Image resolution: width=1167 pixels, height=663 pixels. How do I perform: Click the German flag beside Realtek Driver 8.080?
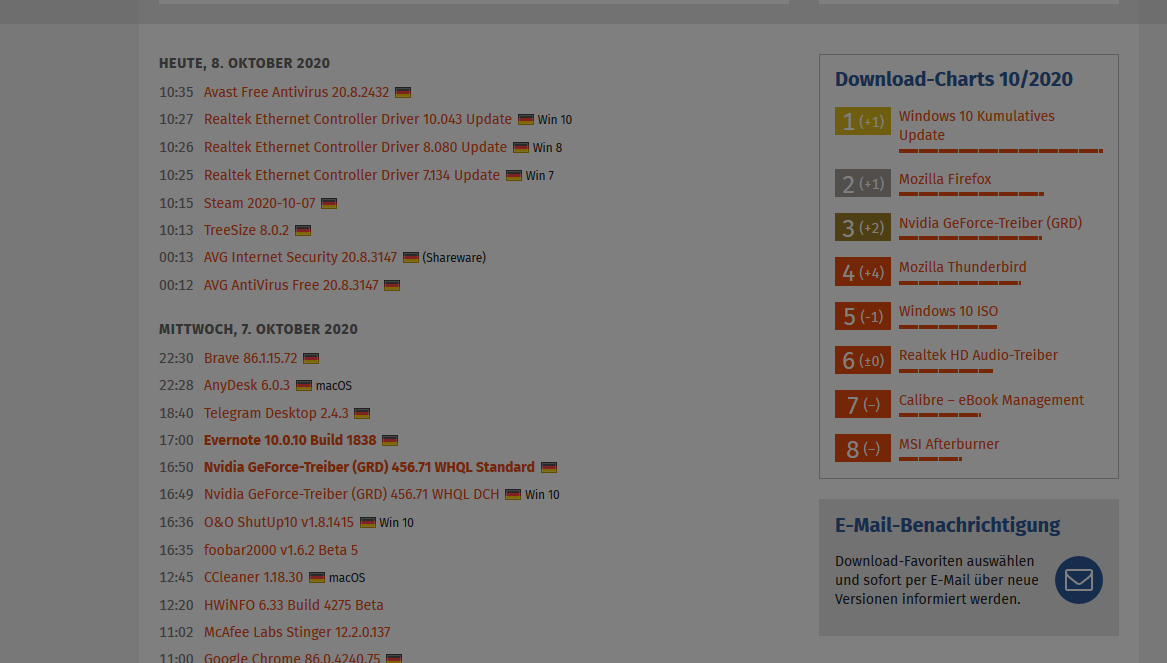coord(521,147)
